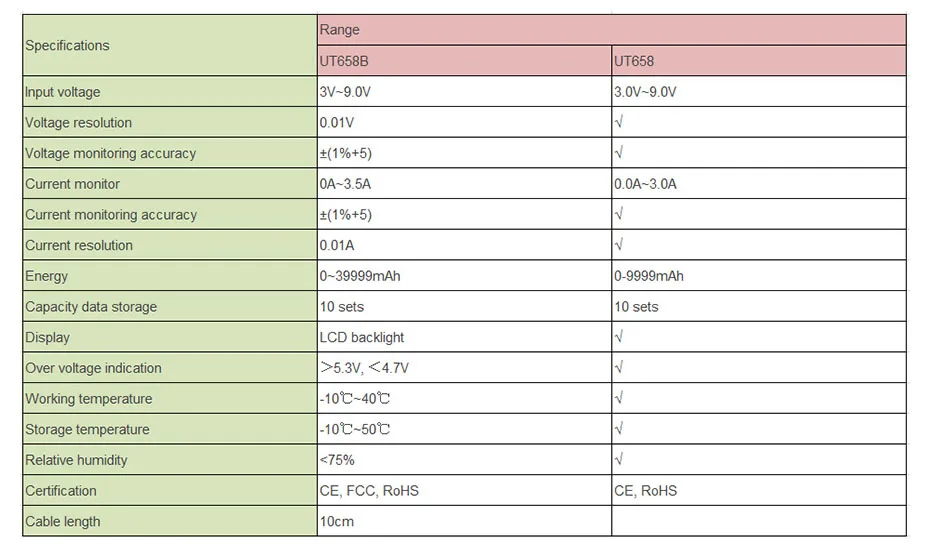Screen dimensions: 930x556
Task: Click checkmark in Working temperature row
Action: pyautogui.click(x=619, y=398)
